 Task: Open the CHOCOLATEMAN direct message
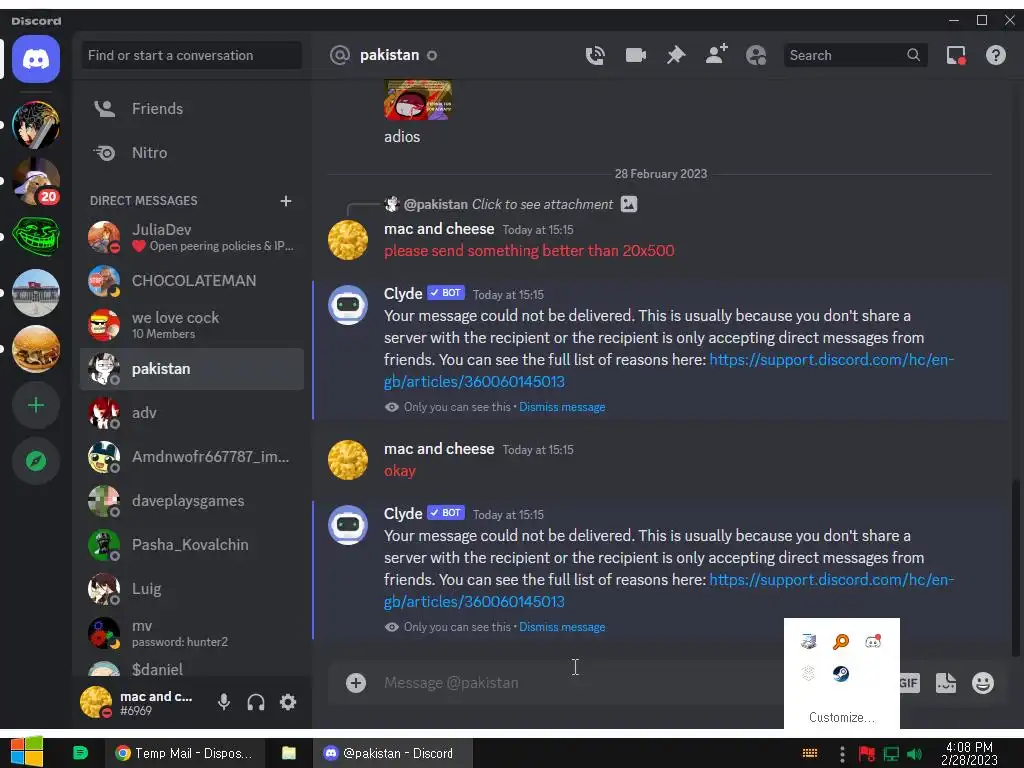click(x=191, y=281)
